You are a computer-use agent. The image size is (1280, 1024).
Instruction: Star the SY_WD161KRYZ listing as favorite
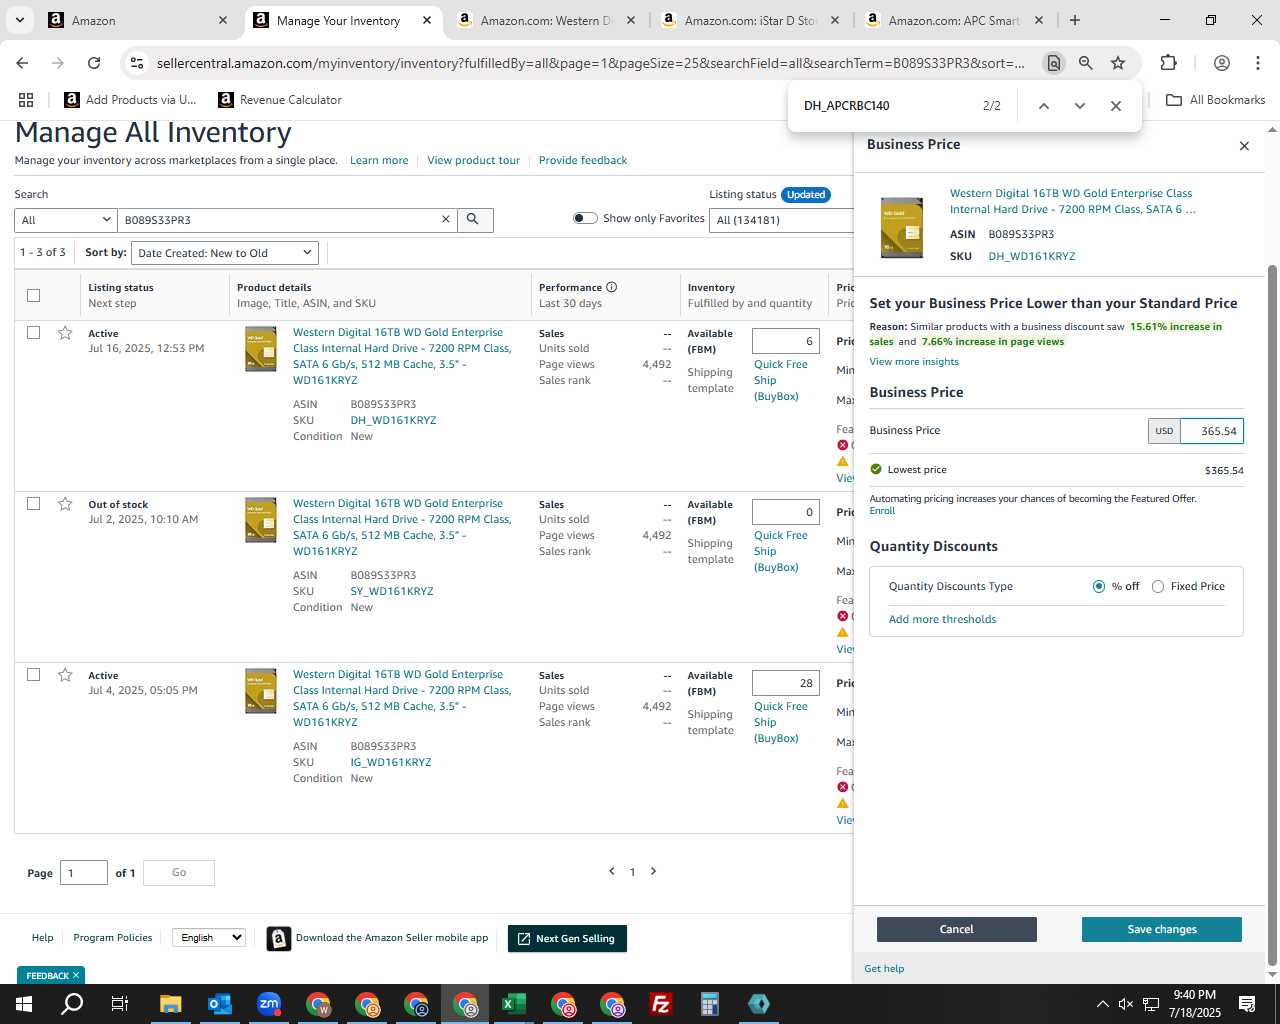click(x=65, y=504)
